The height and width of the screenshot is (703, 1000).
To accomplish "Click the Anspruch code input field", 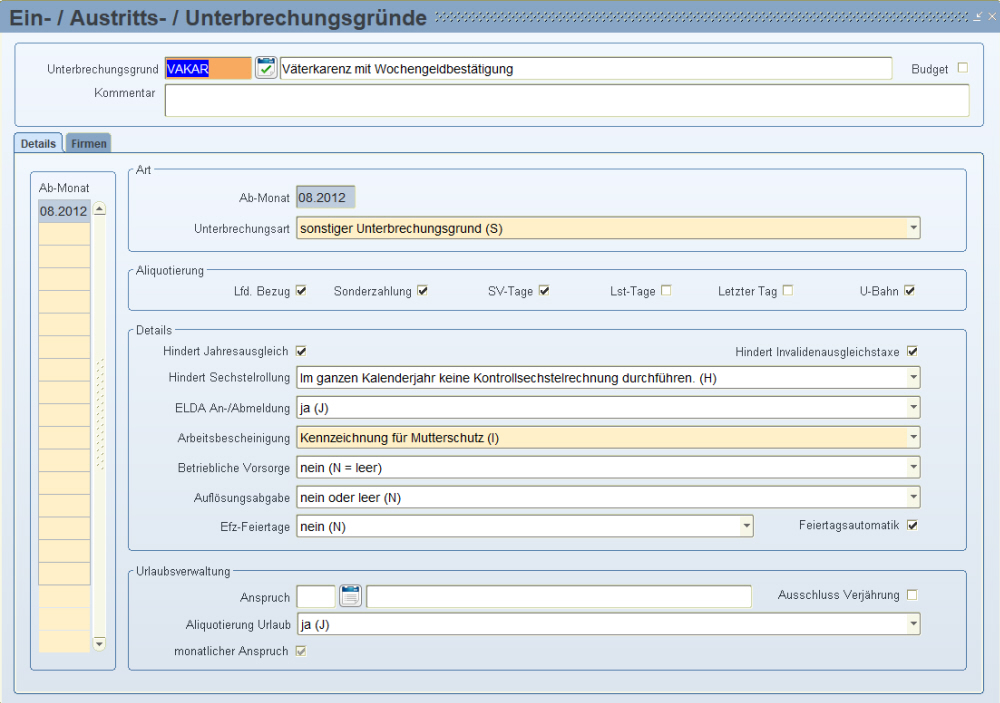I will pyautogui.click(x=316, y=596).
